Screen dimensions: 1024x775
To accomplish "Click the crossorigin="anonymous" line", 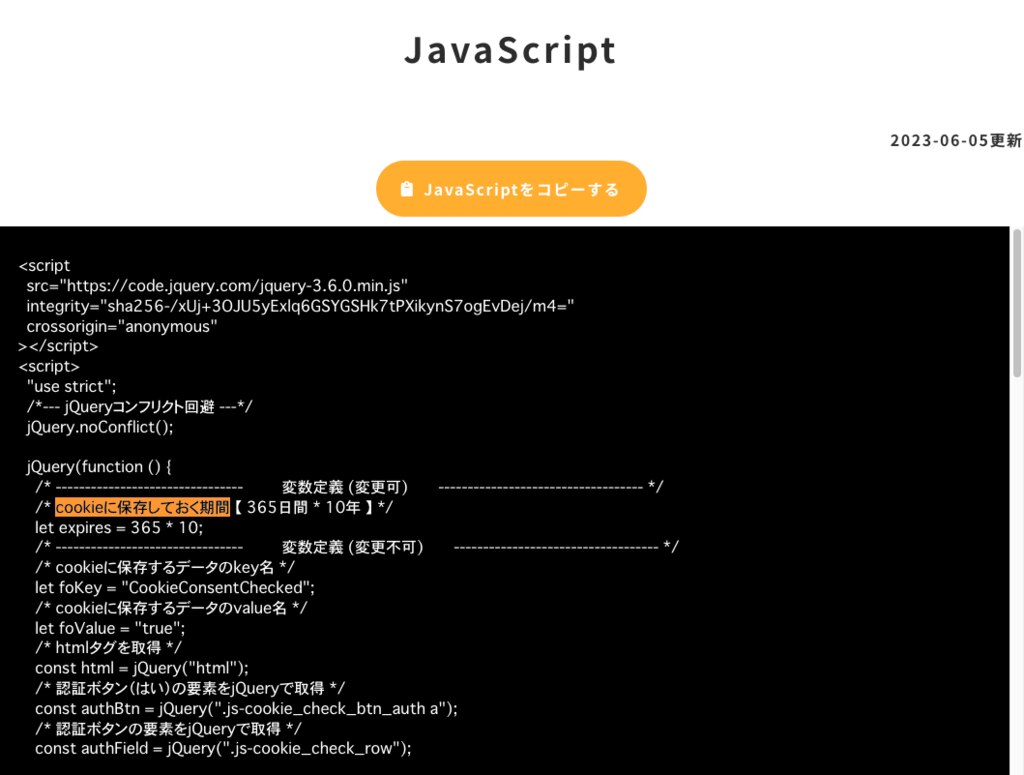I will click(x=122, y=326).
